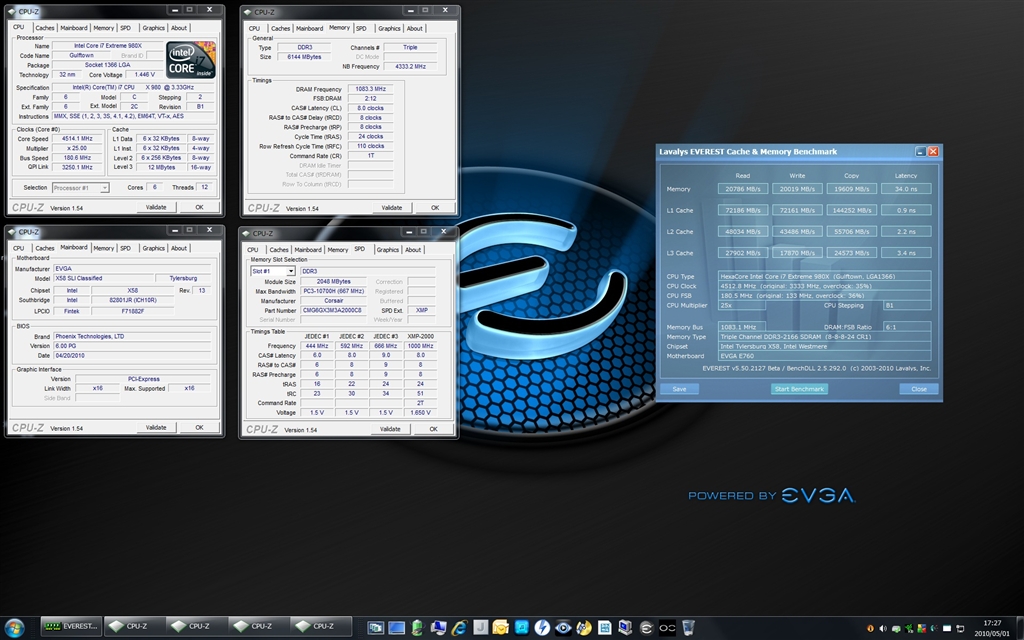1024x640 pixels.
Task: Click Close button at bottom of EVEREST
Action: (919, 389)
